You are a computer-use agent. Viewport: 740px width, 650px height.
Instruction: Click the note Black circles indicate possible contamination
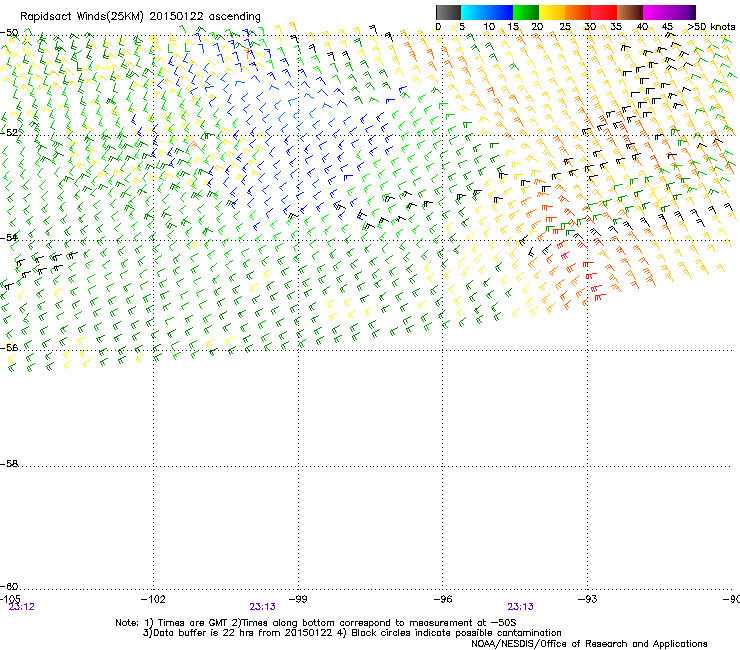(x=450, y=633)
